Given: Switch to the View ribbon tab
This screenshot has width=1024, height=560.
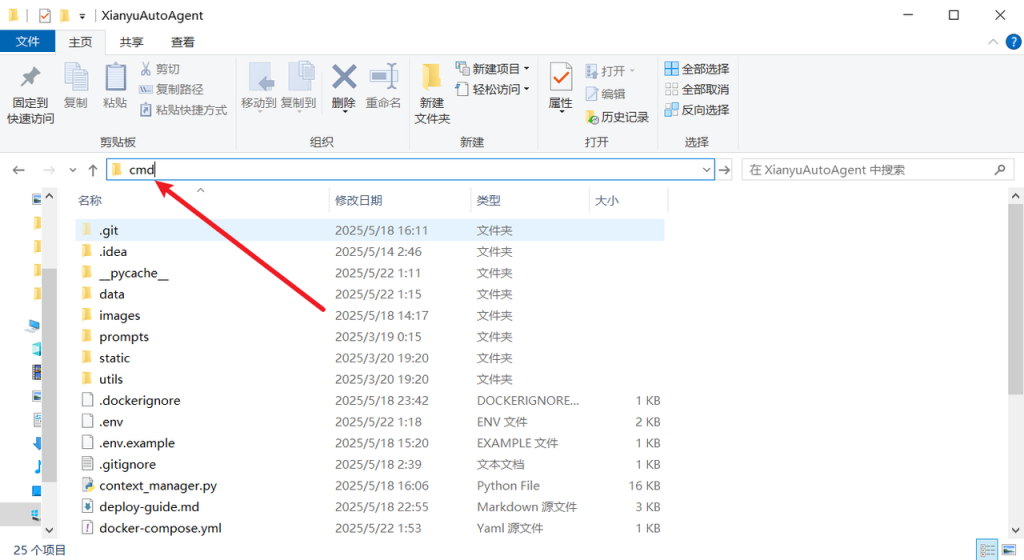Looking at the screenshot, I should pyautogui.click(x=183, y=42).
